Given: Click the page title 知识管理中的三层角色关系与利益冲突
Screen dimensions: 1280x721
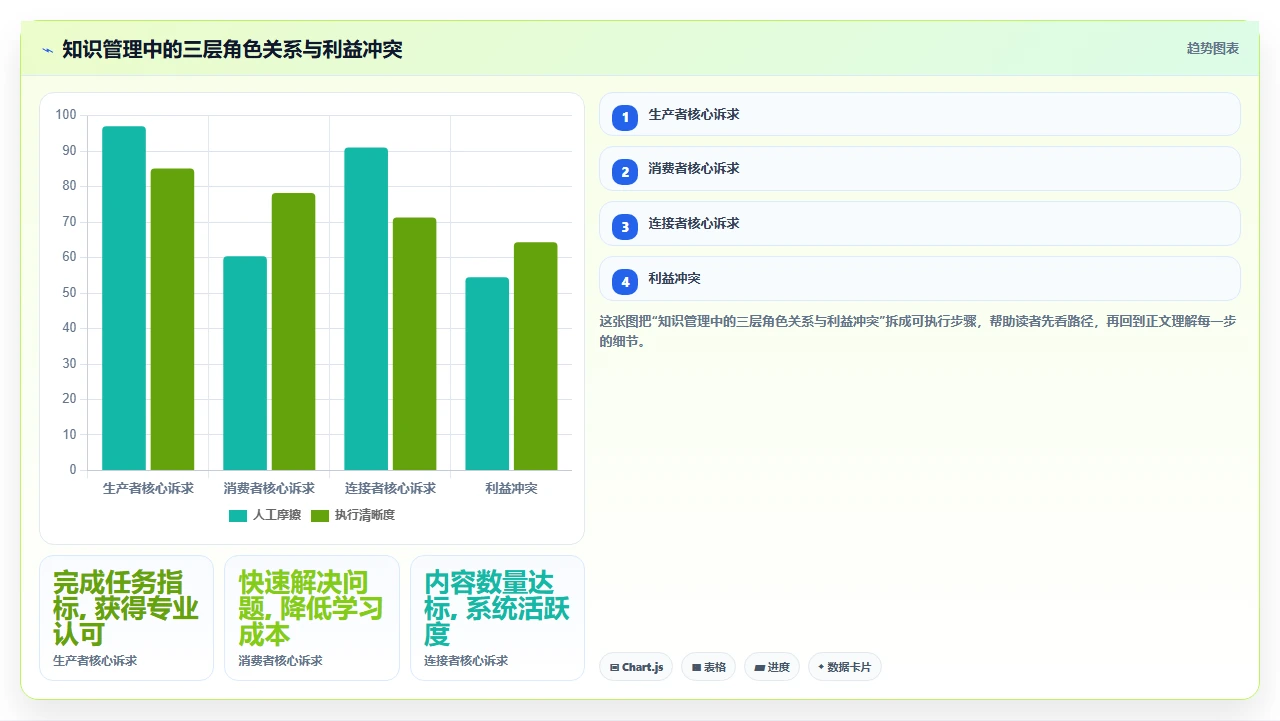Looking at the screenshot, I should coord(232,49).
